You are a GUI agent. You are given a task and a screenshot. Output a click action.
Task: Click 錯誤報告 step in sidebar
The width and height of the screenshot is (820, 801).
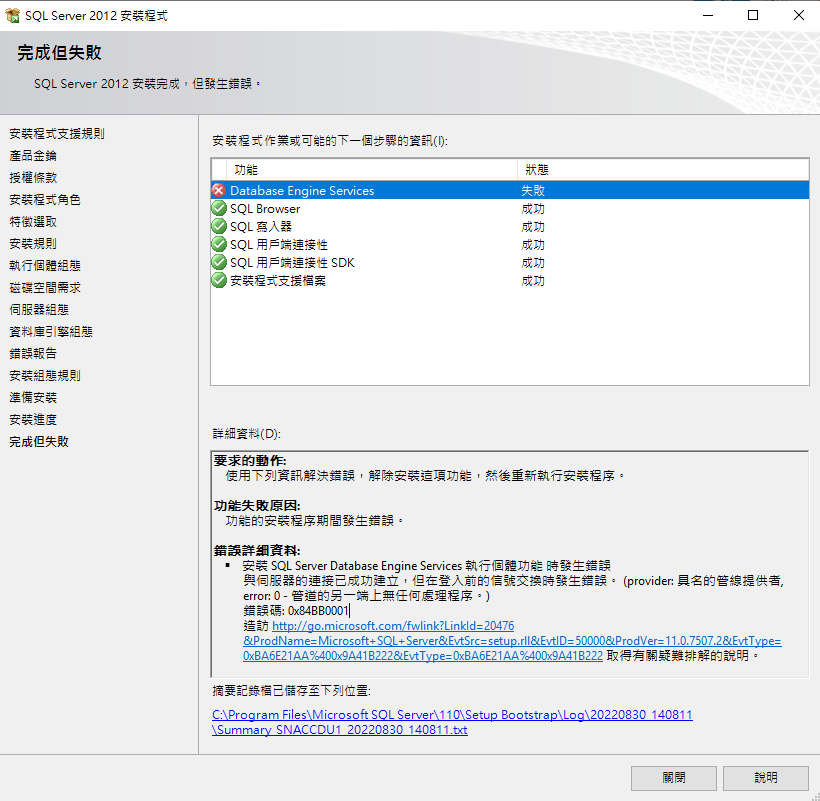[x=33, y=353]
